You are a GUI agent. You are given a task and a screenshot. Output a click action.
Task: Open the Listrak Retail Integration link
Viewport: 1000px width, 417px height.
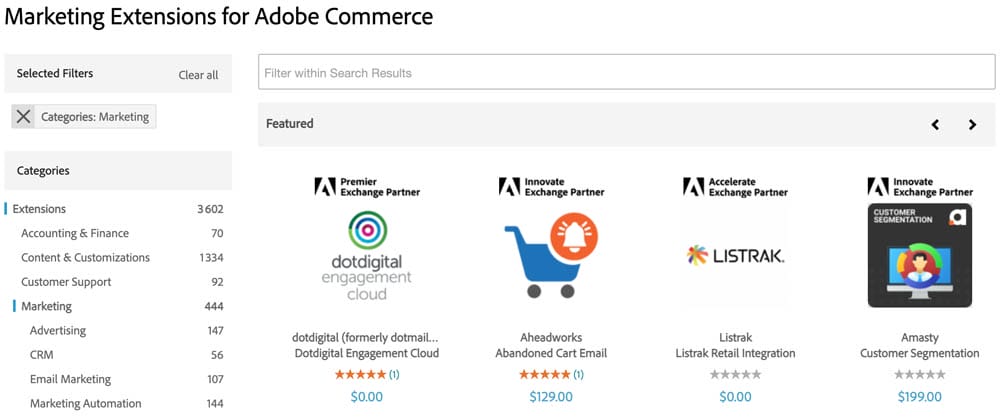point(735,353)
